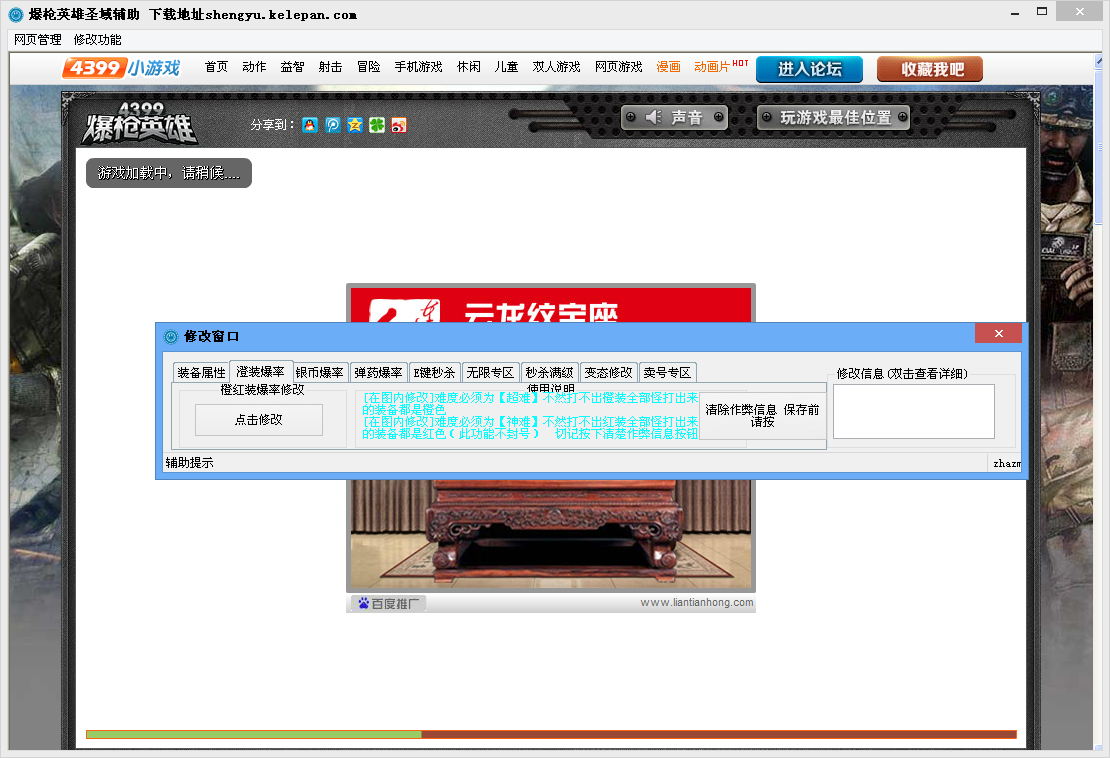
Task: Open the 网页管理 menu
Action: 38,40
